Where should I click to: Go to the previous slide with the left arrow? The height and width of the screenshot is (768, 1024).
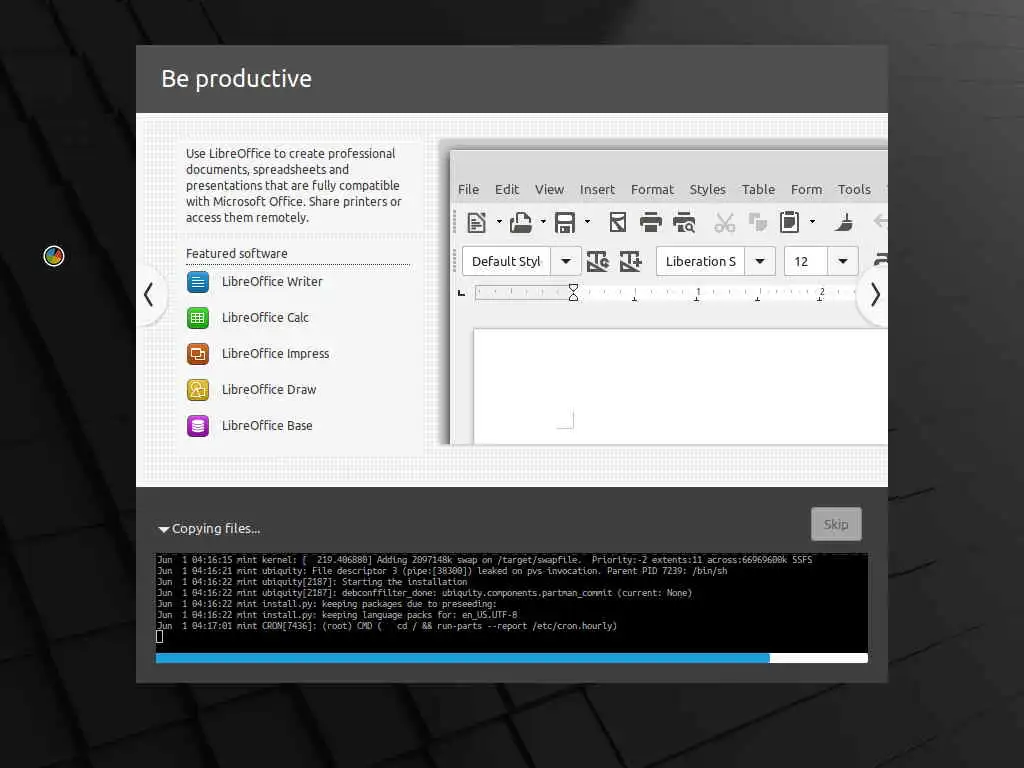[149, 295]
